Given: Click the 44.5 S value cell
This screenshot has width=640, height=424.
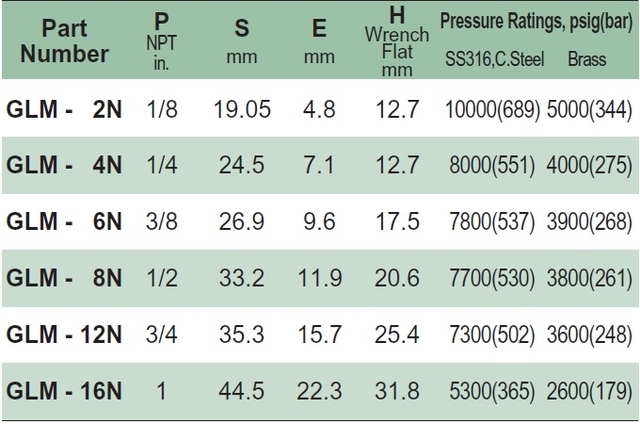Looking at the screenshot, I should click(242, 391).
